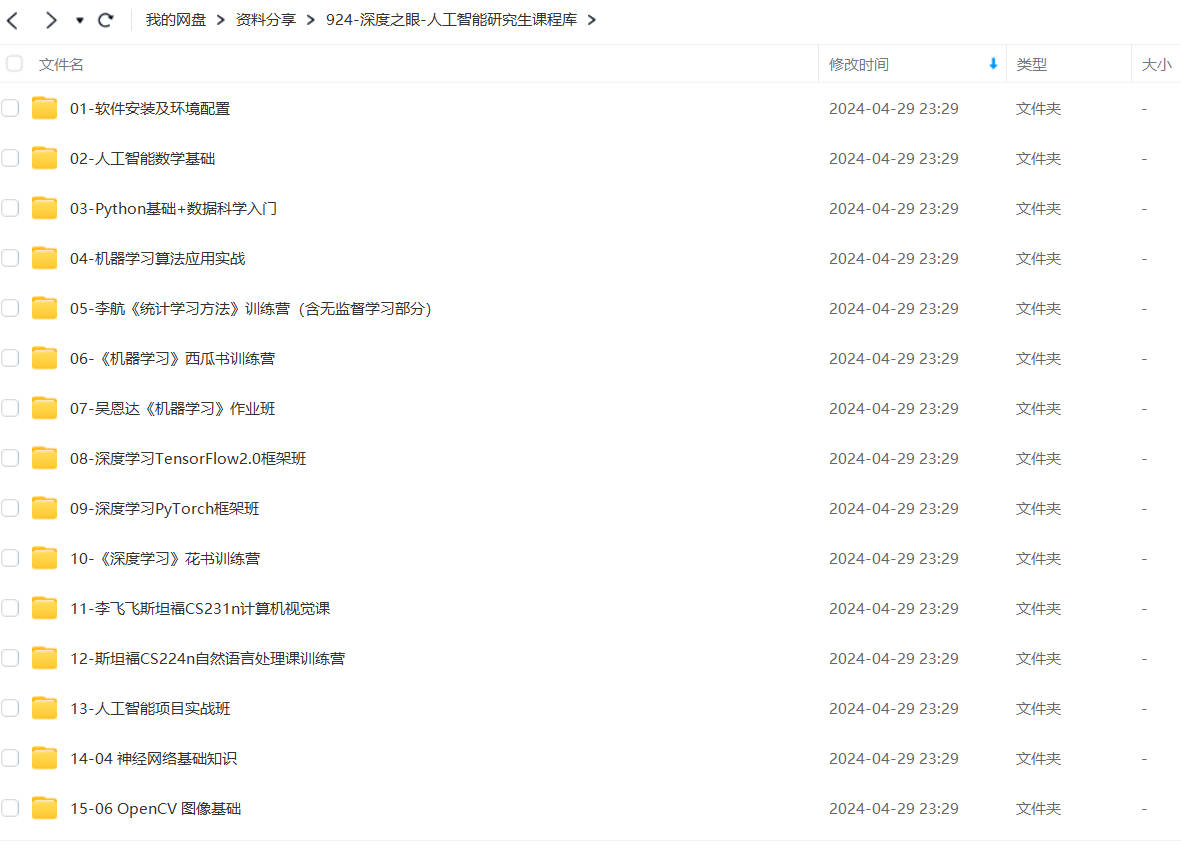This screenshot has height=846, width=1181.
Task: Check the box for 09-深度学习PyTorch框架班
Action: pos(10,508)
